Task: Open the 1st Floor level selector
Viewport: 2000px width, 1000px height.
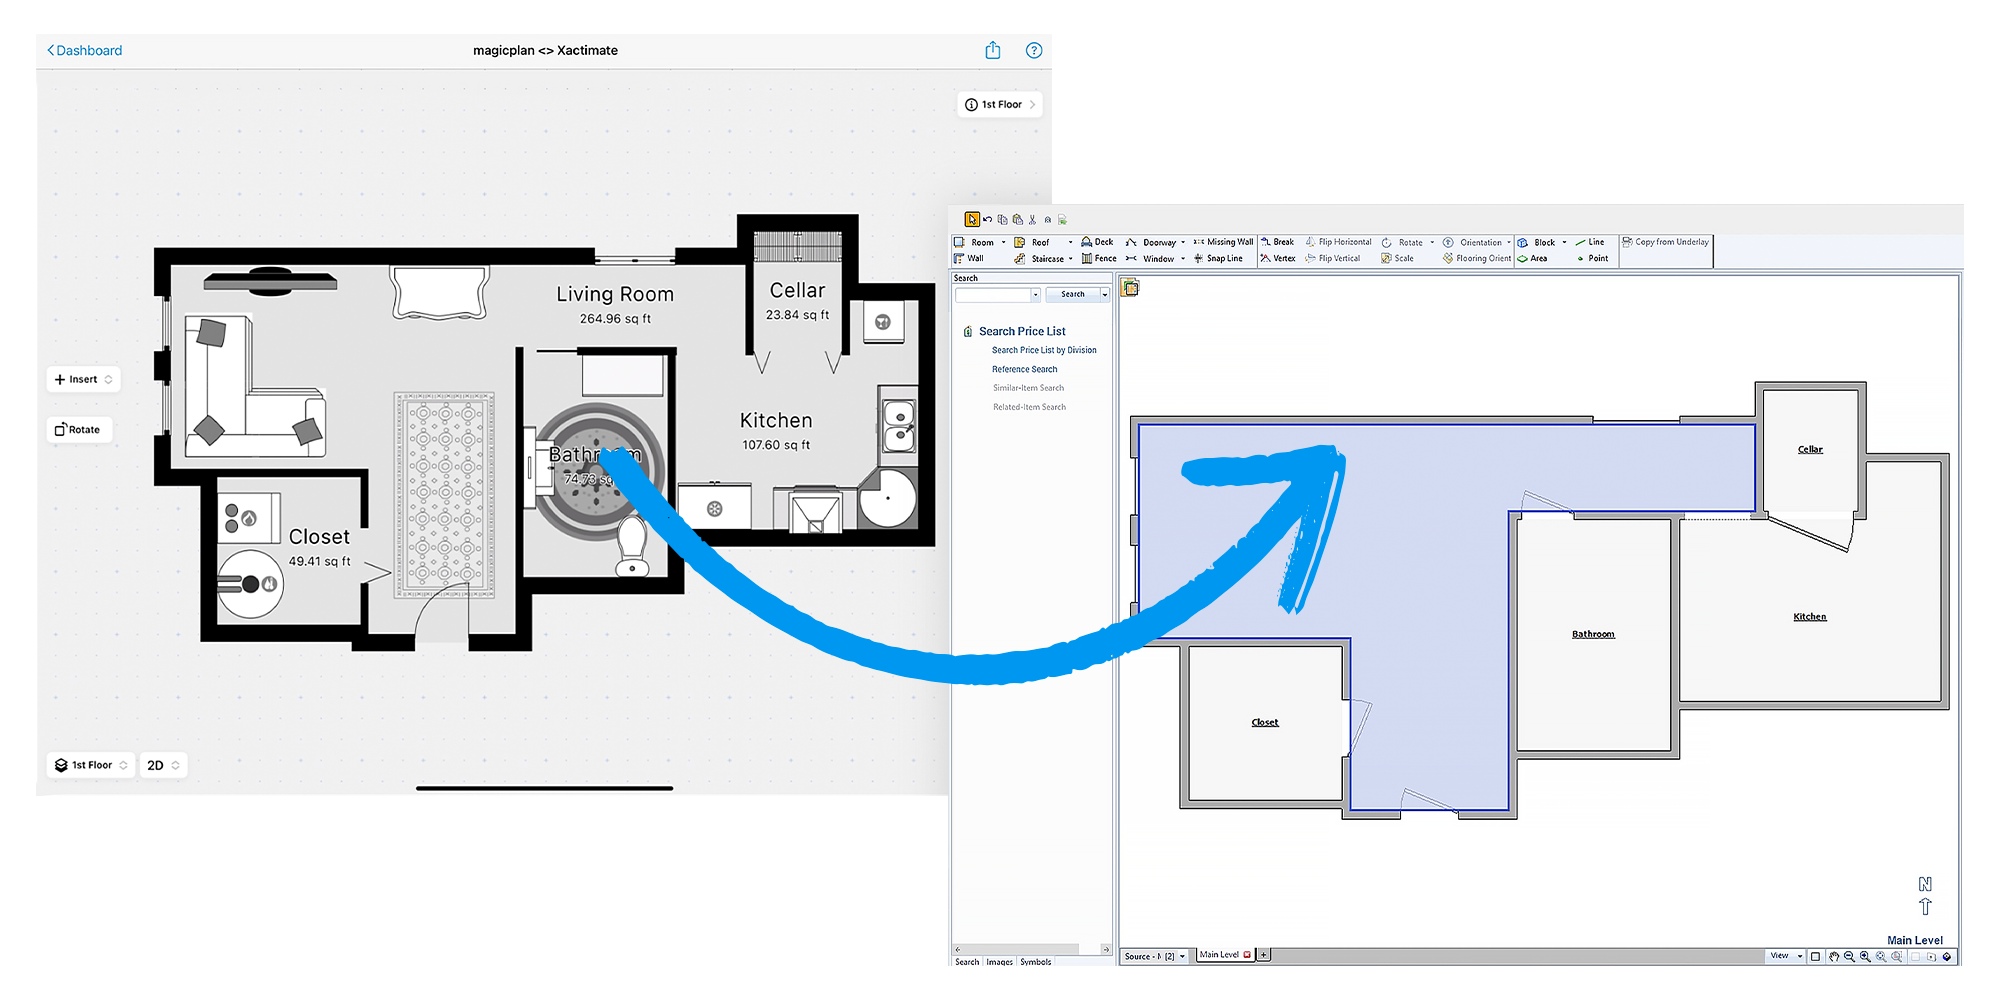Action: point(91,765)
